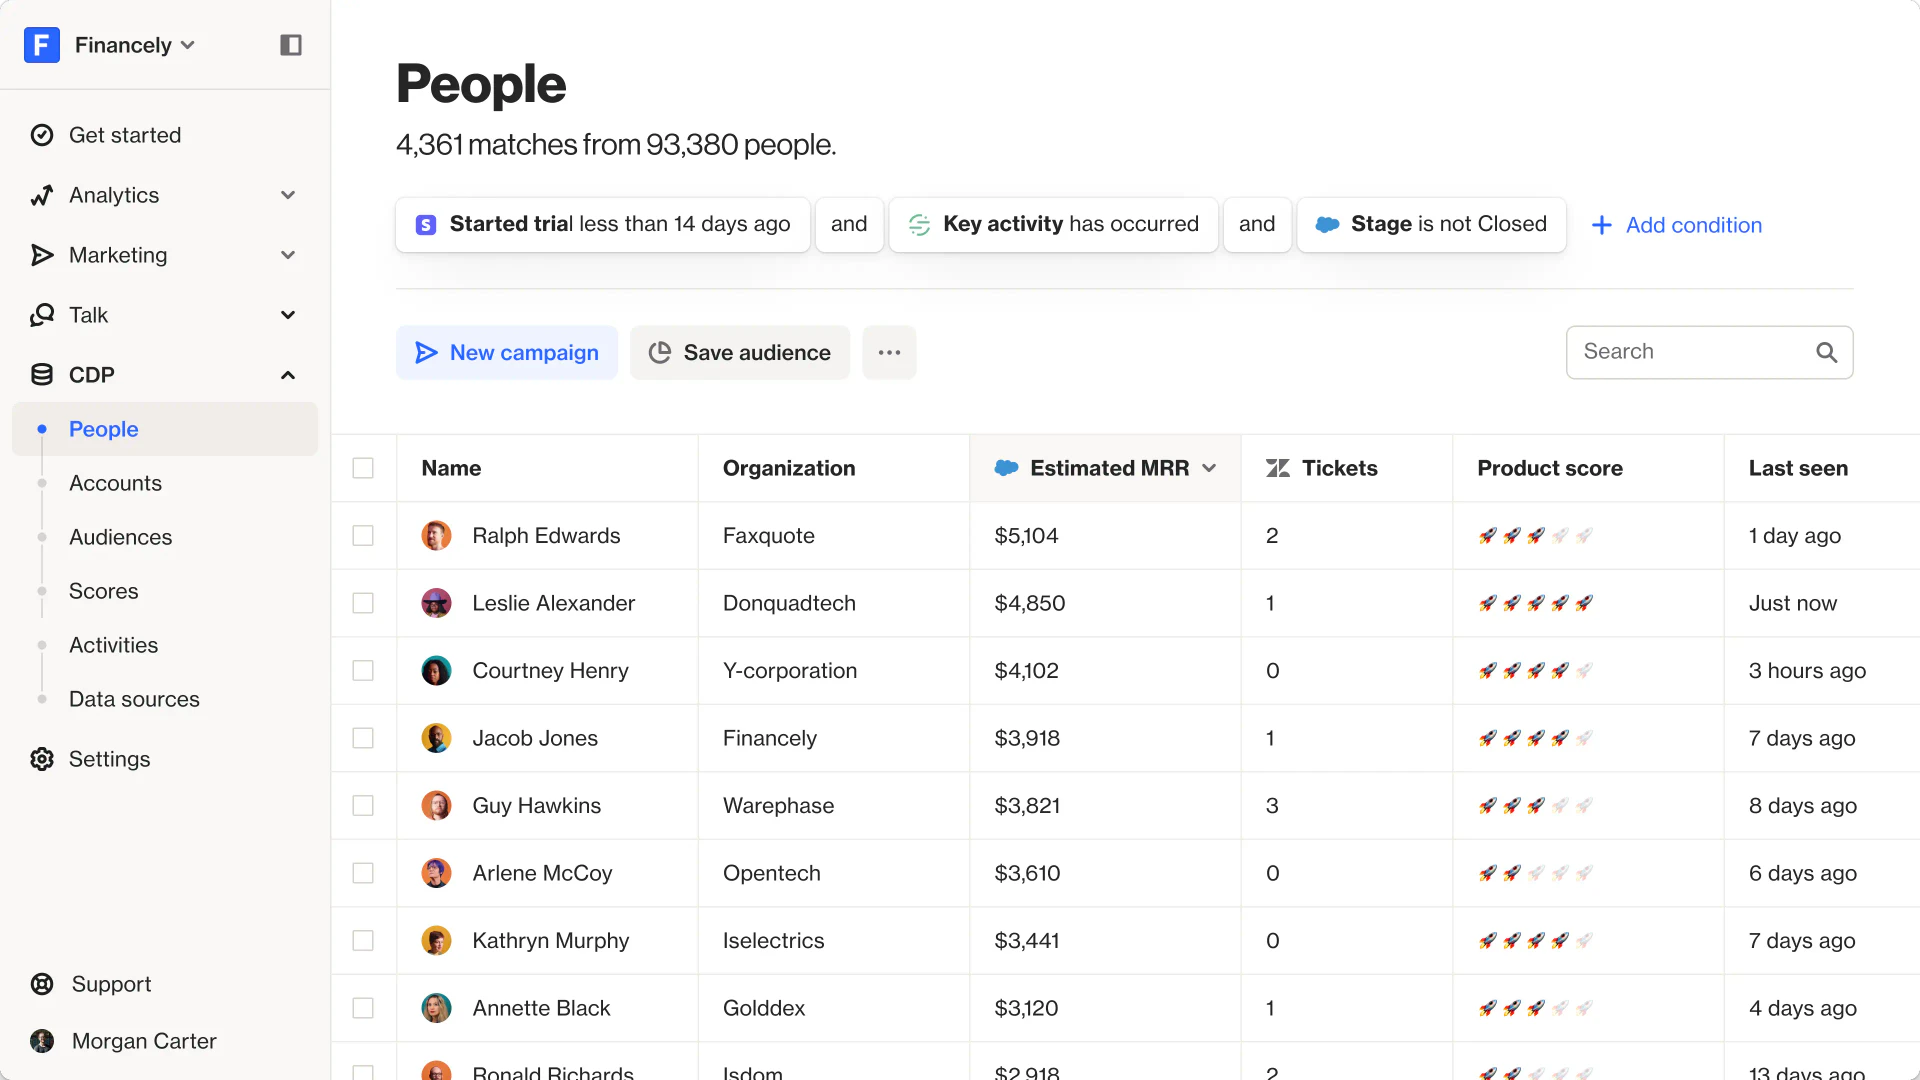1920x1080 pixels.
Task: Focus the Search input field
Action: click(1690, 352)
